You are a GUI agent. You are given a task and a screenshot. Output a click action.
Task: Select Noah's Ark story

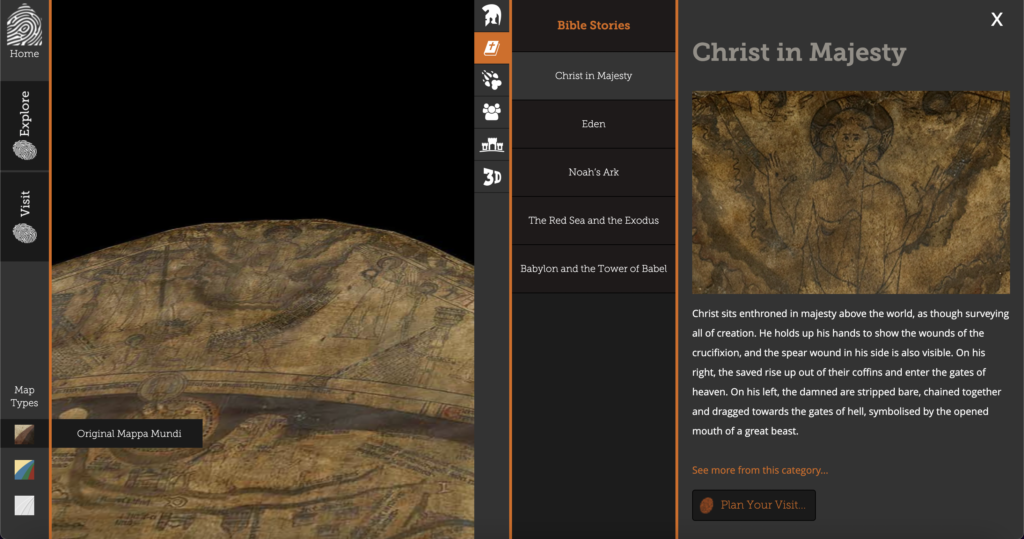click(x=593, y=172)
